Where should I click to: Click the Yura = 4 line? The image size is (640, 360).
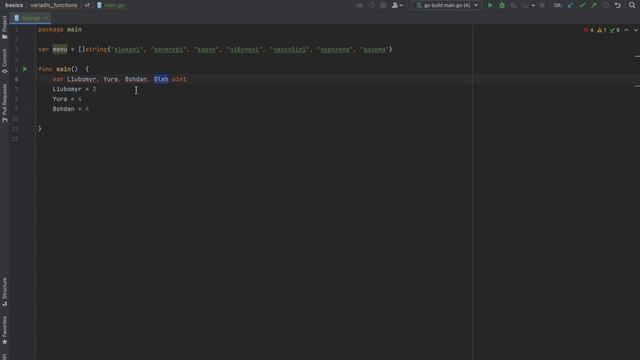point(67,99)
